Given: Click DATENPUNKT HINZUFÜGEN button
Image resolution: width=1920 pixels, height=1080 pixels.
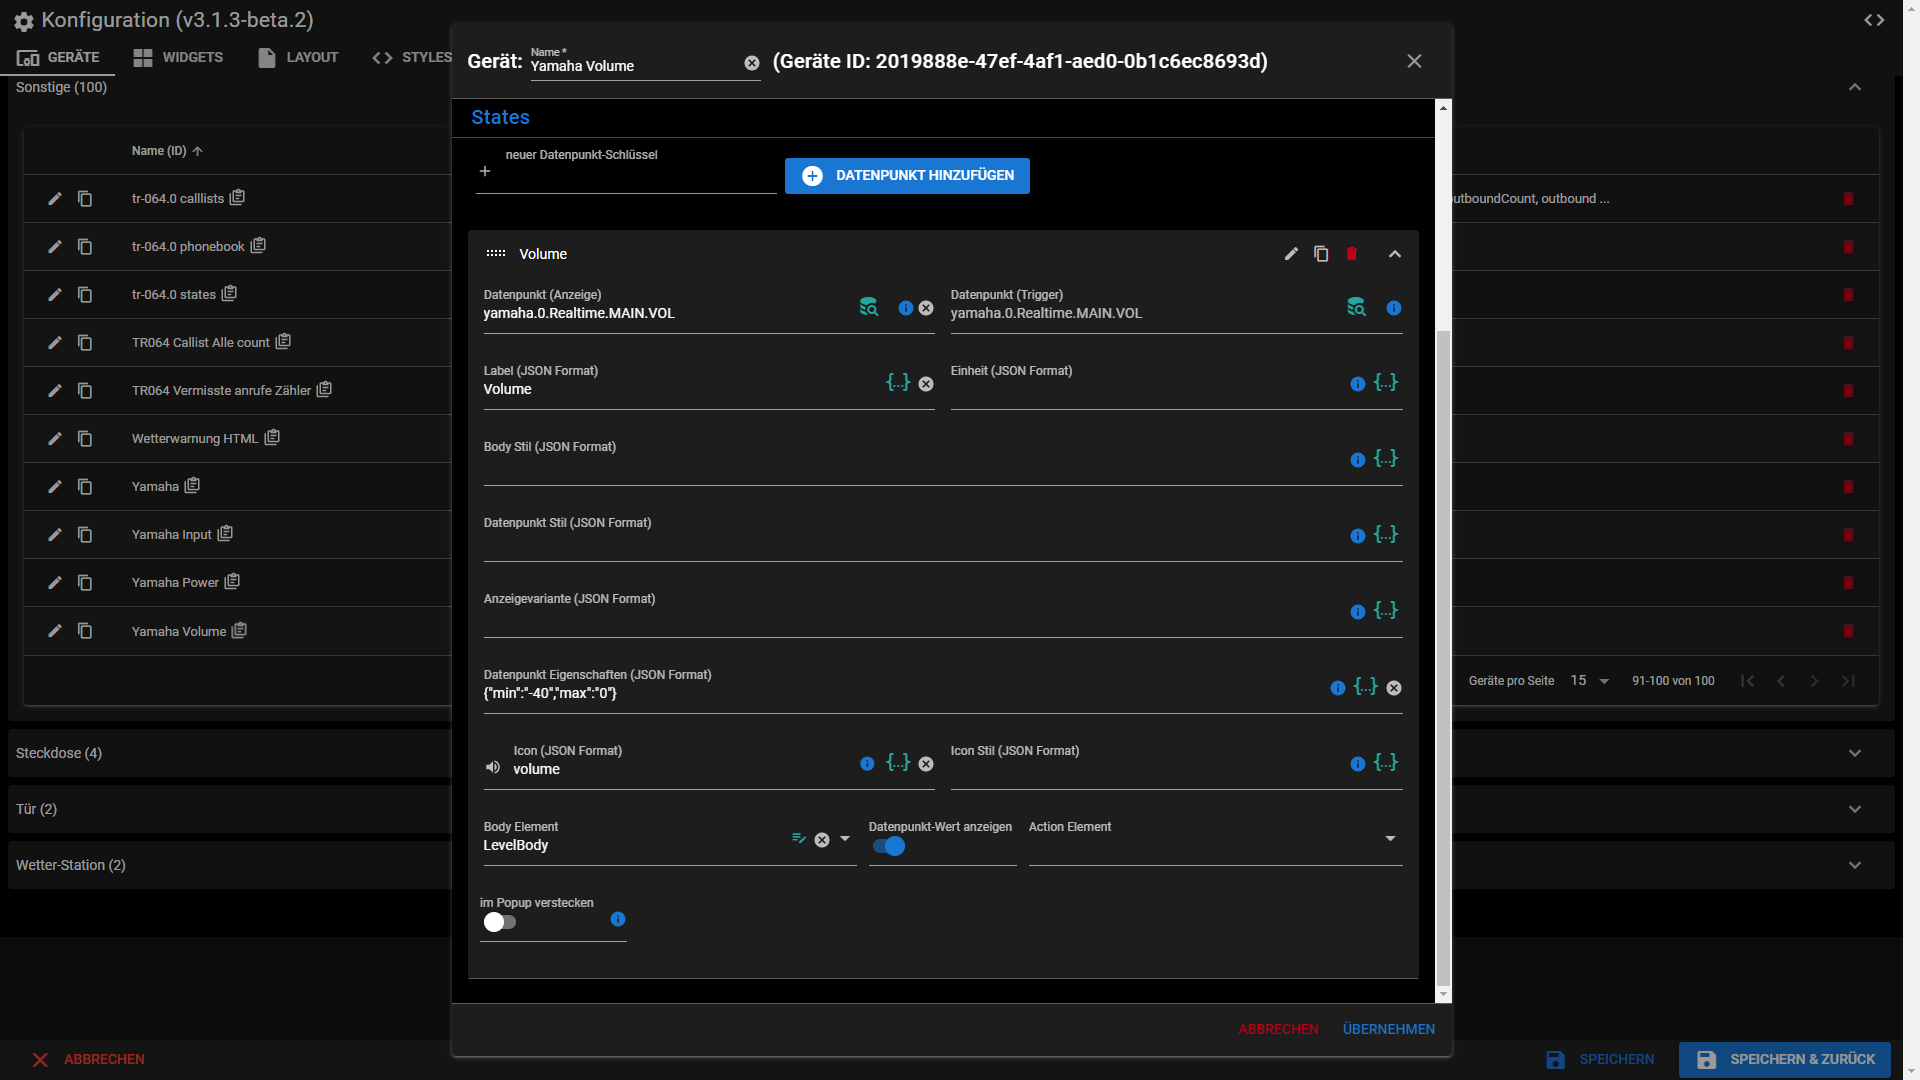Looking at the screenshot, I should click(x=907, y=176).
